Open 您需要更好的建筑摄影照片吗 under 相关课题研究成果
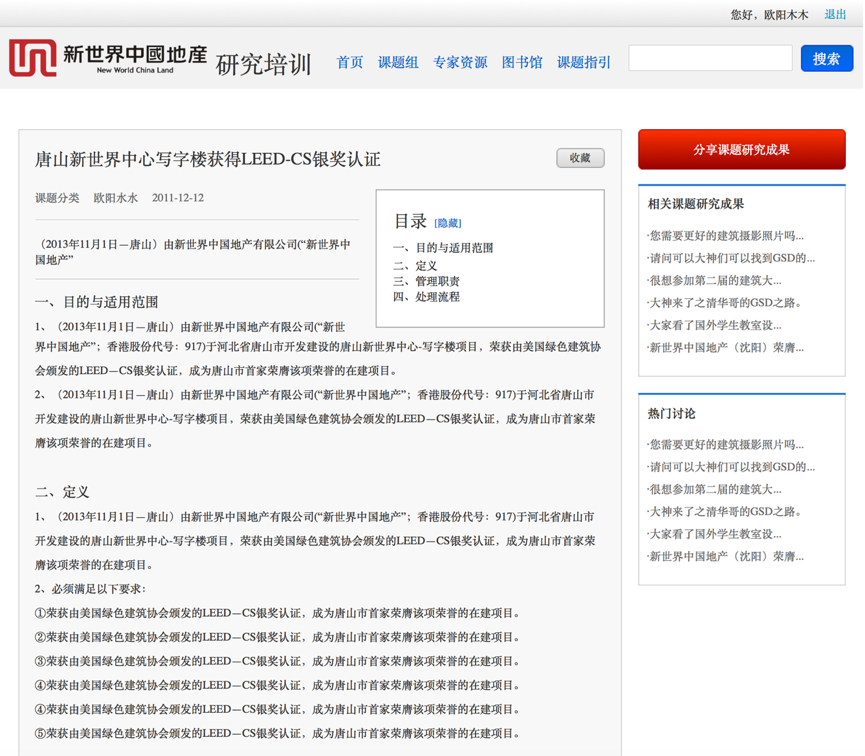This screenshot has height=756, width=865. (x=725, y=236)
